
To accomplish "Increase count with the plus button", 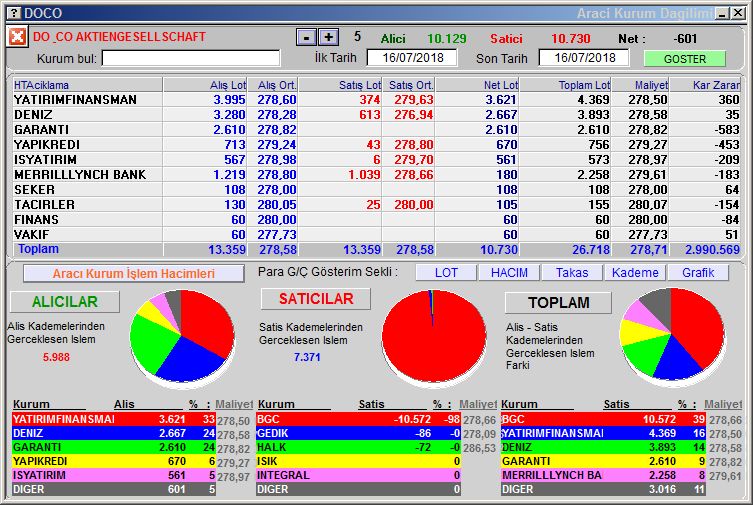I will click(x=329, y=37).
